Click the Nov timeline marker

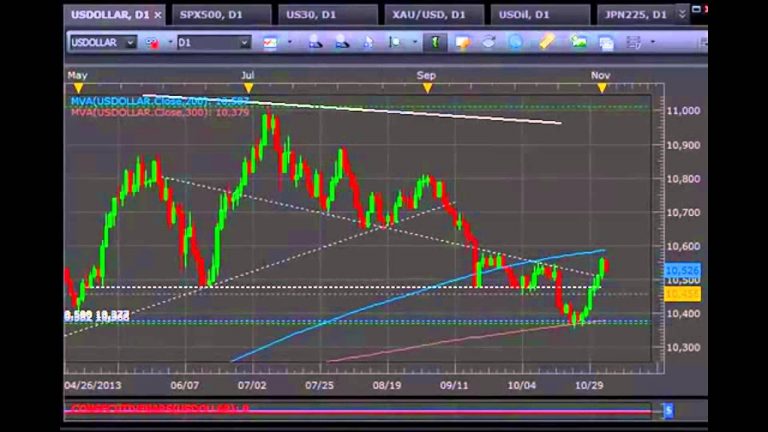click(601, 87)
